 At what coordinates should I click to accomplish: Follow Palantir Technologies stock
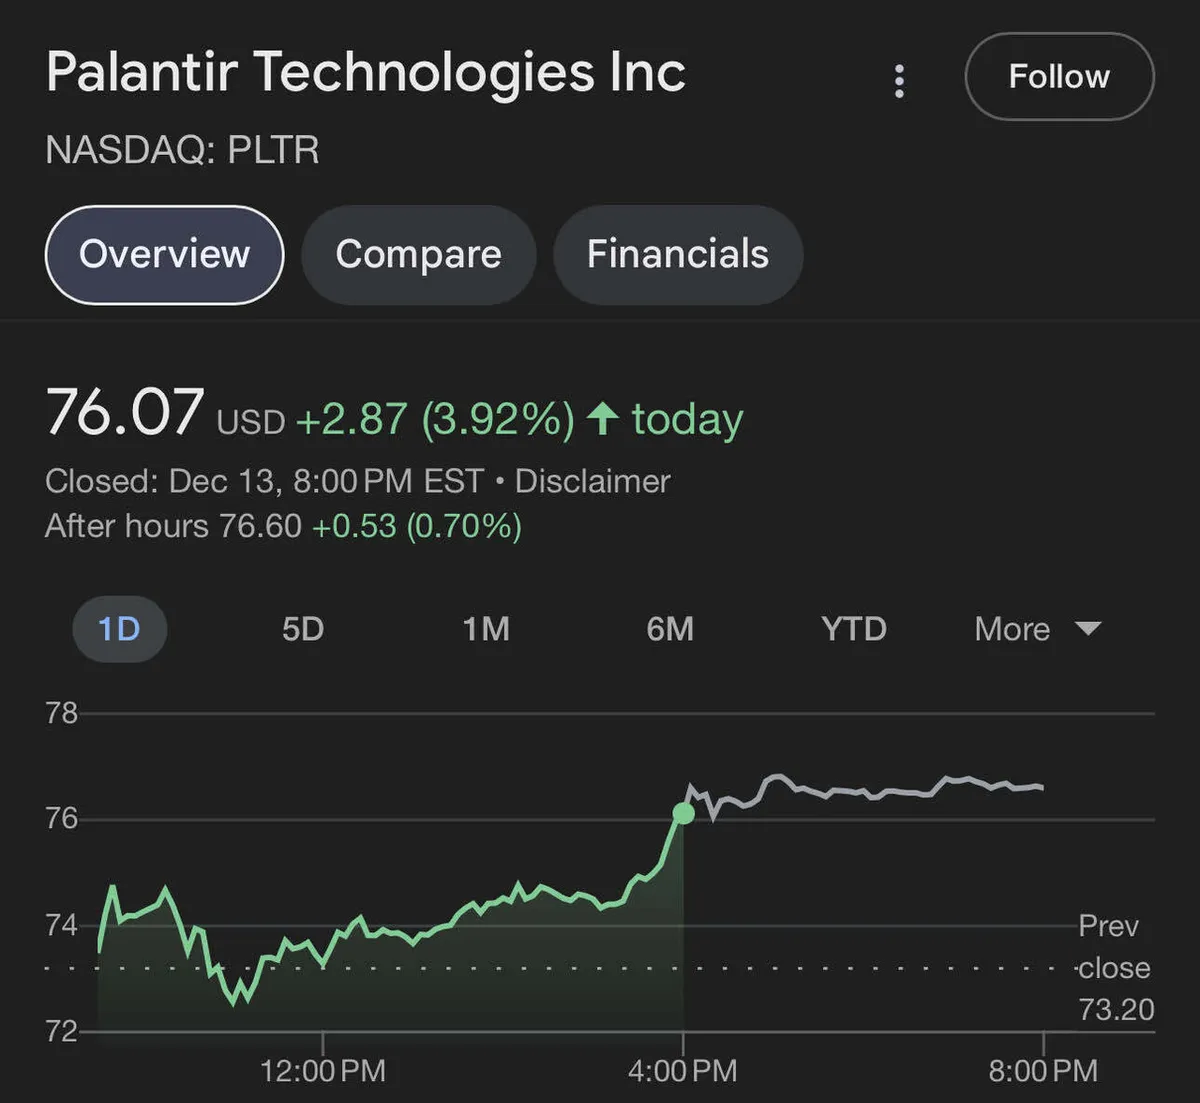point(1059,77)
